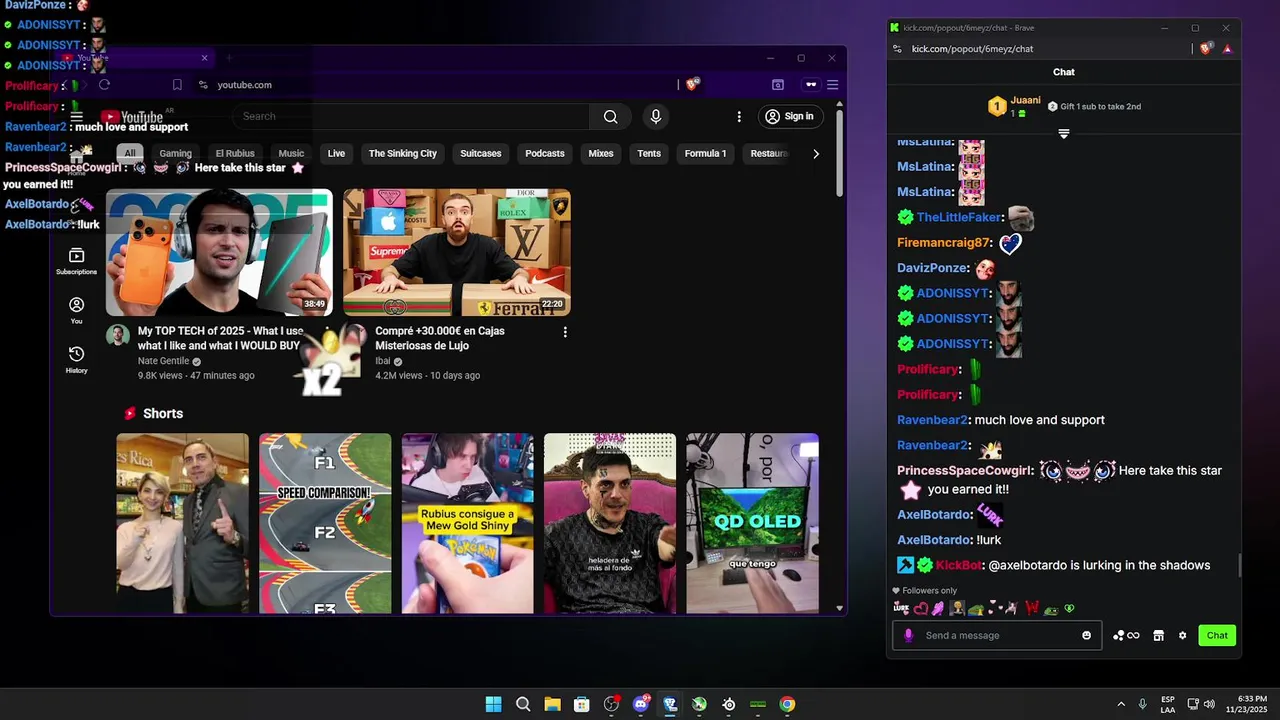Click the Send a message field
The width and height of the screenshot is (1280, 720).
[998, 635]
